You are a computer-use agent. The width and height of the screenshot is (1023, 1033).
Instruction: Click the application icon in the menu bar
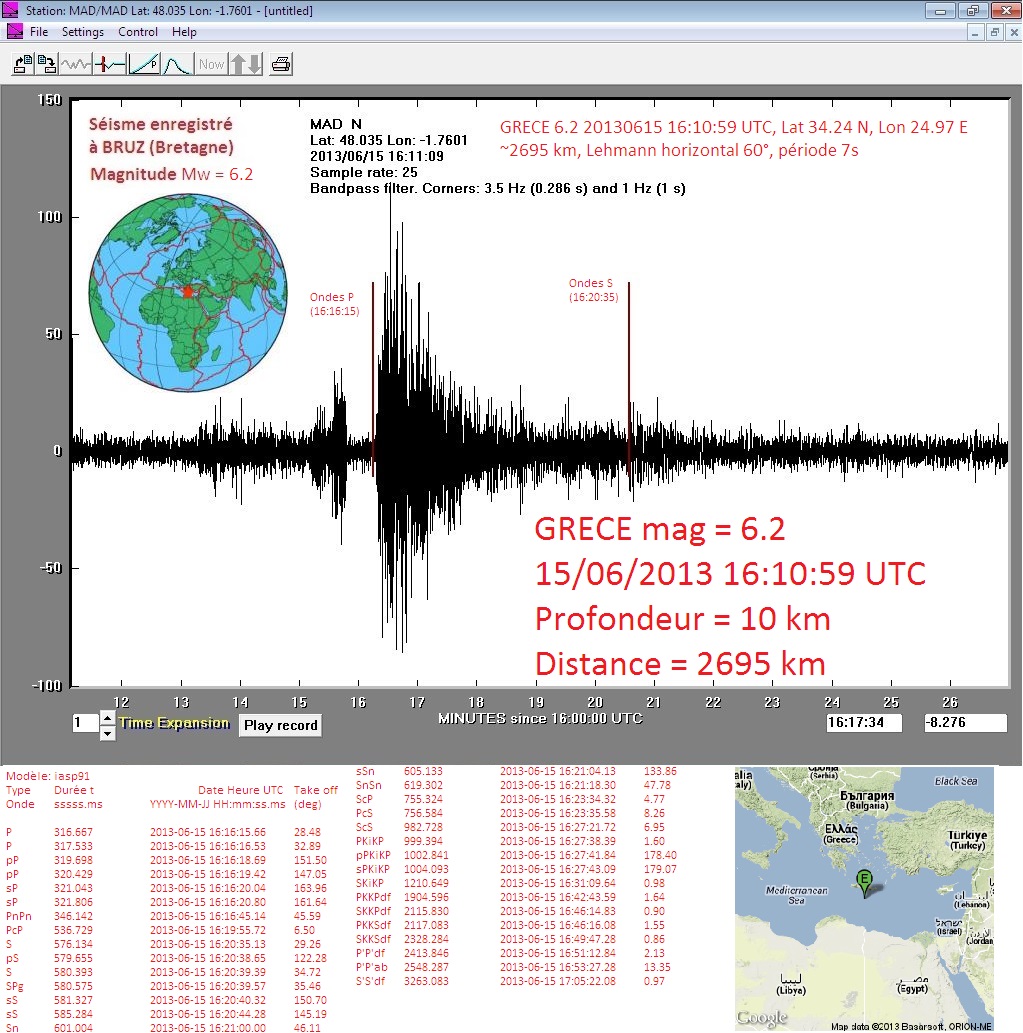coord(14,32)
